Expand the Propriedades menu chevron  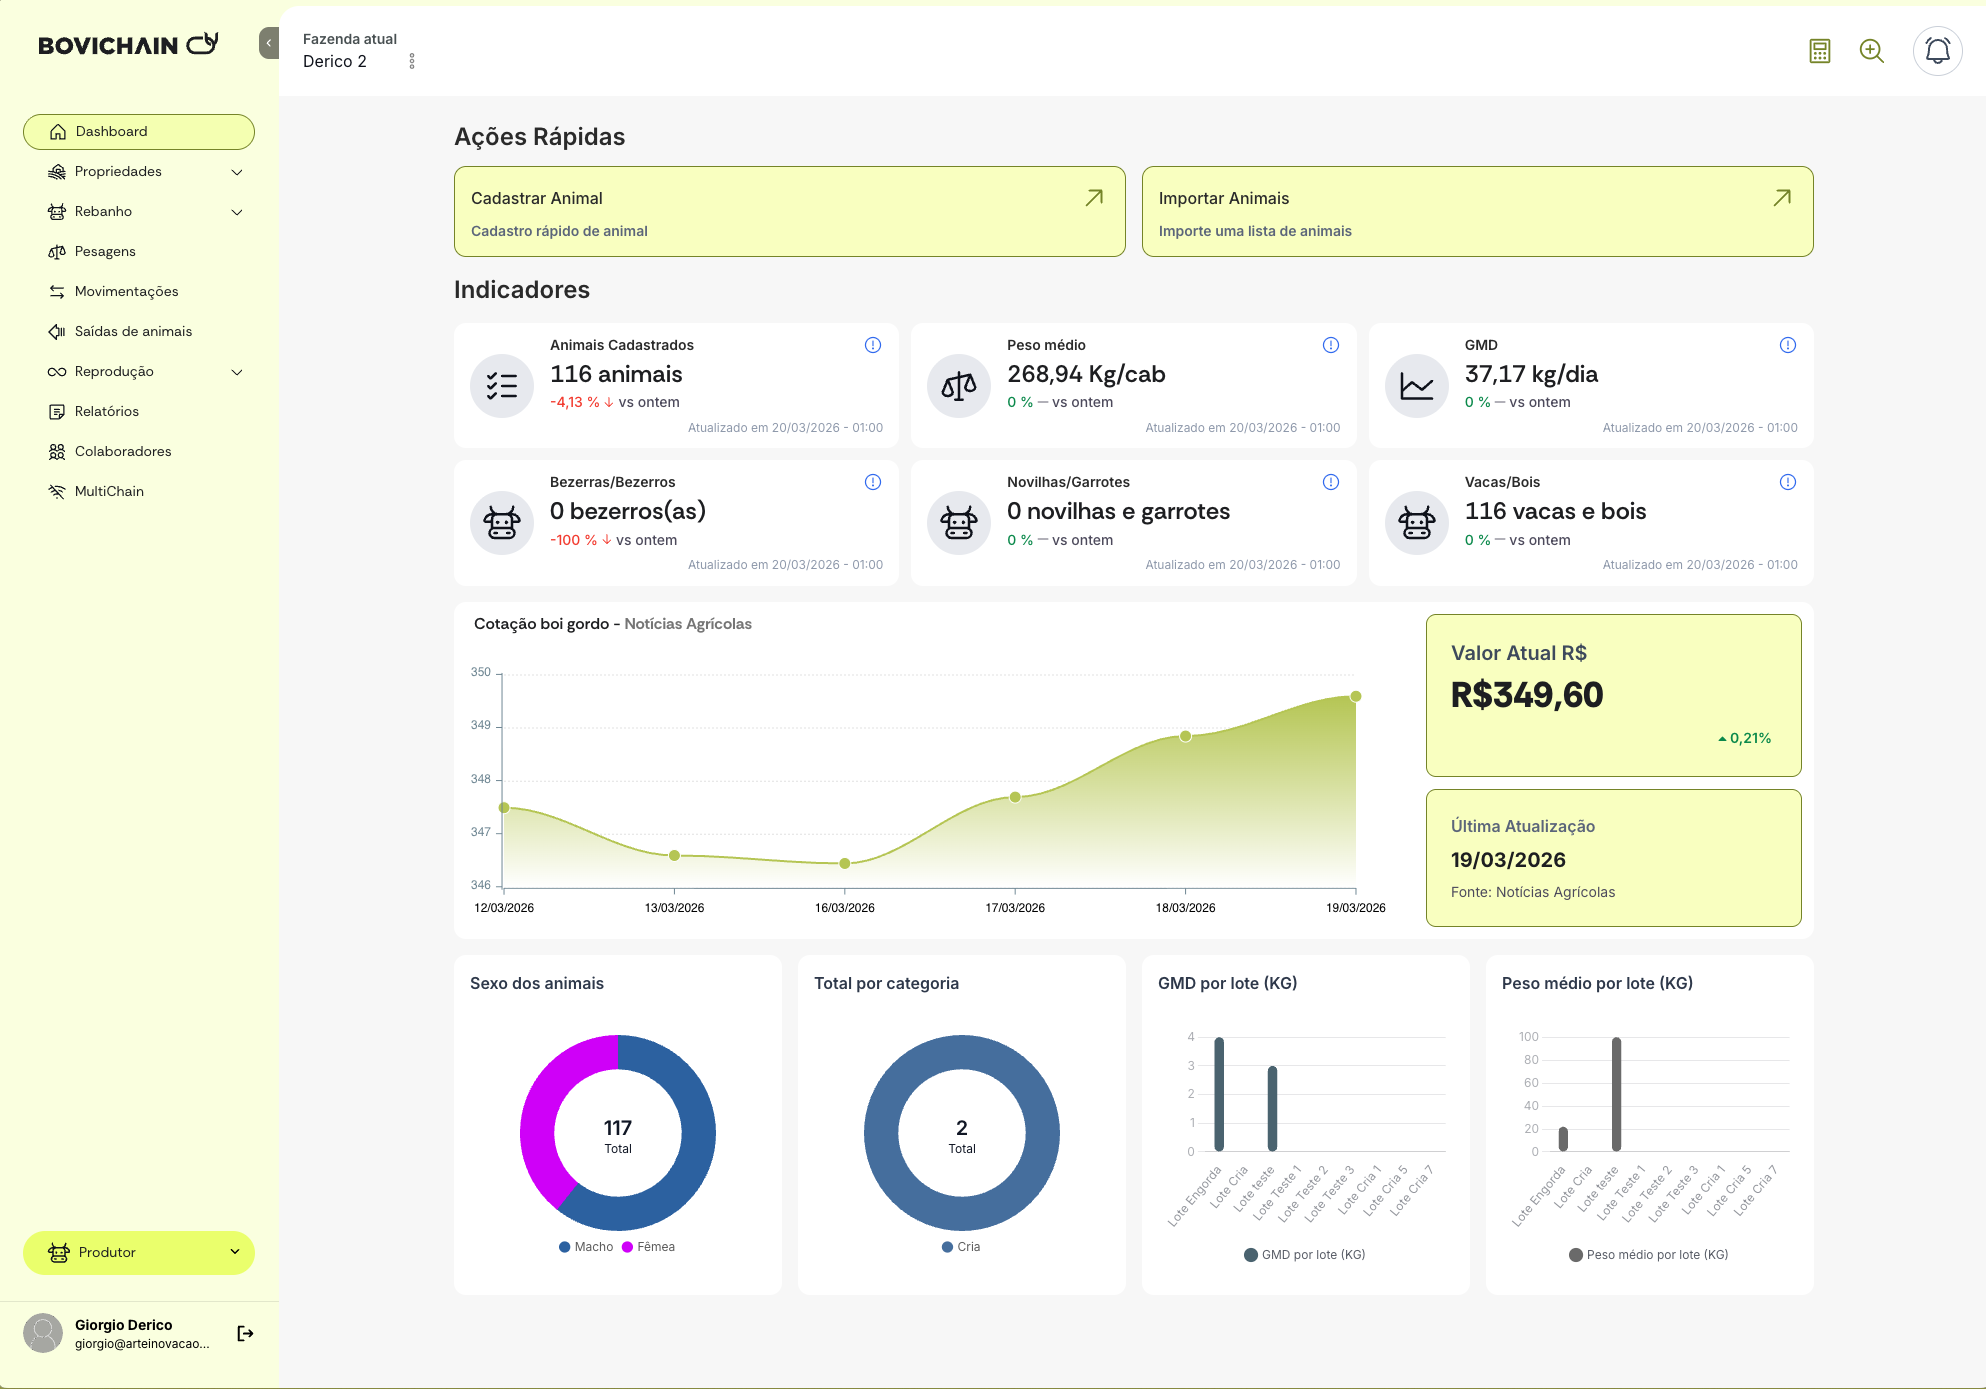pyautogui.click(x=237, y=172)
